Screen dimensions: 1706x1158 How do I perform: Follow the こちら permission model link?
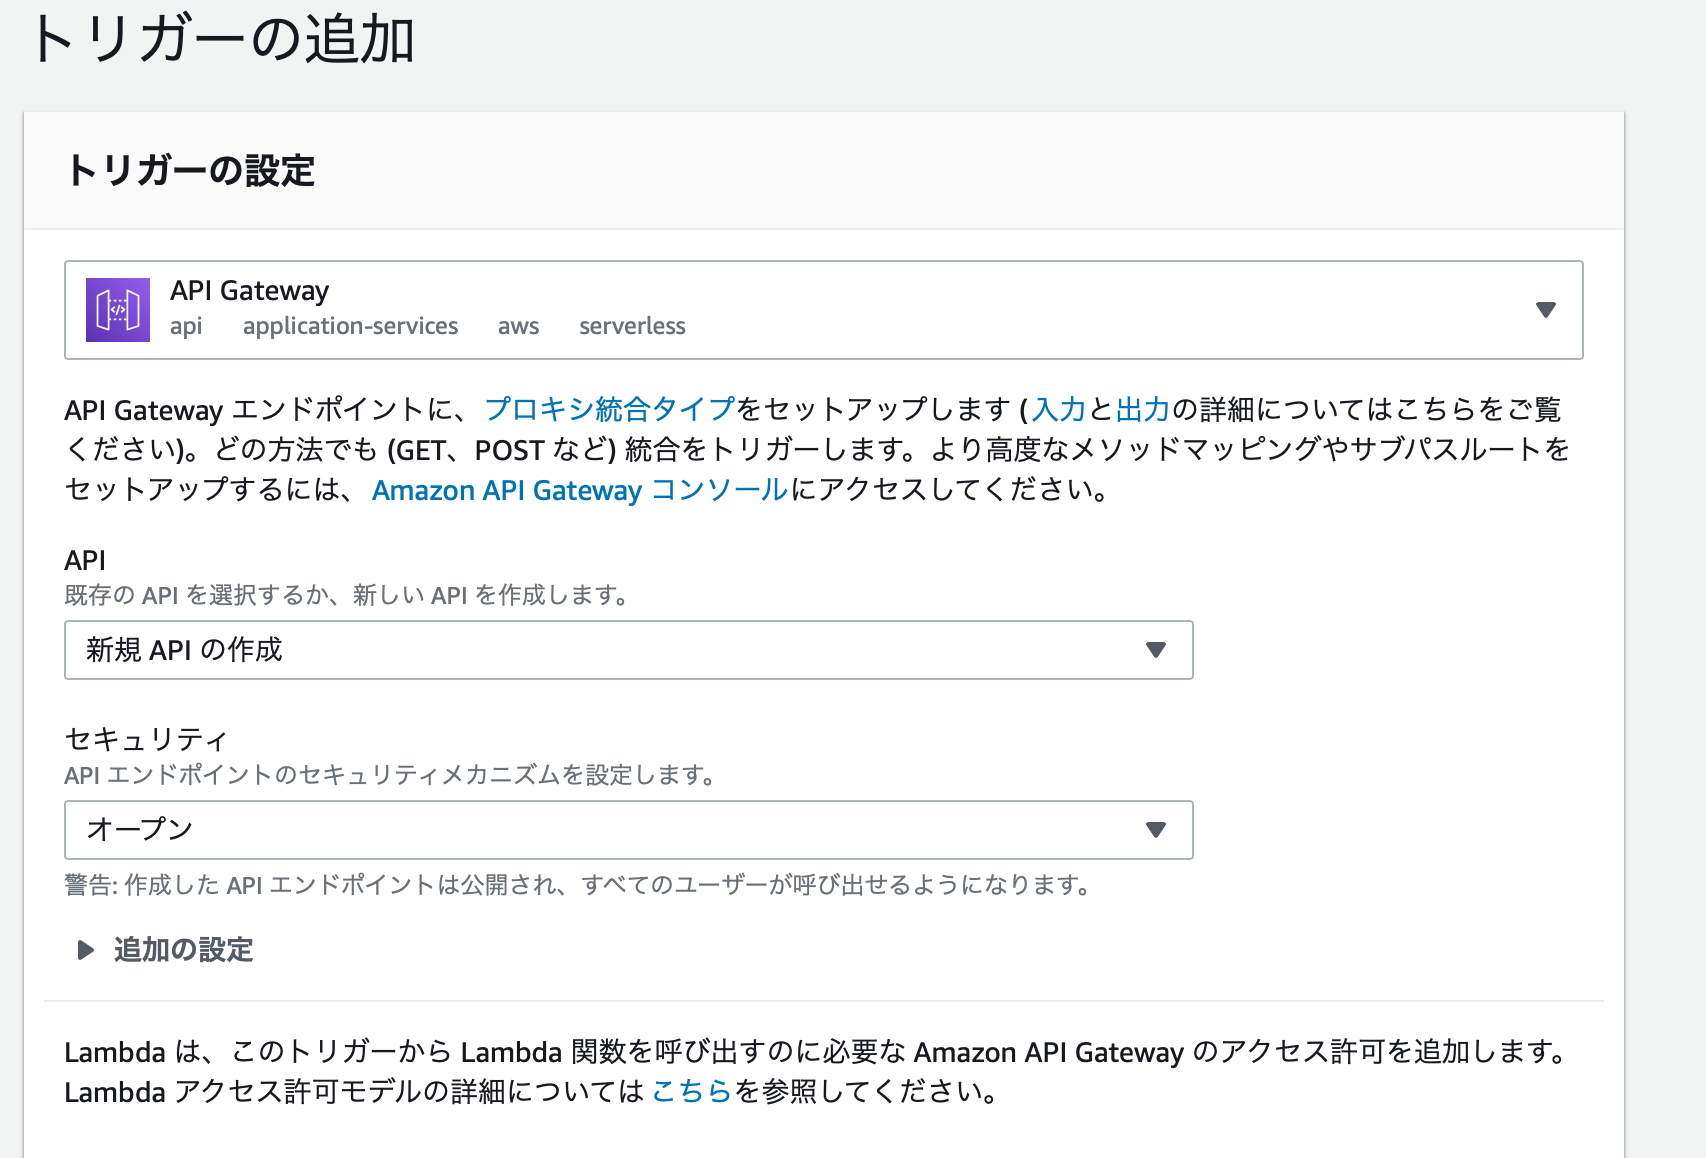(693, 1091)
